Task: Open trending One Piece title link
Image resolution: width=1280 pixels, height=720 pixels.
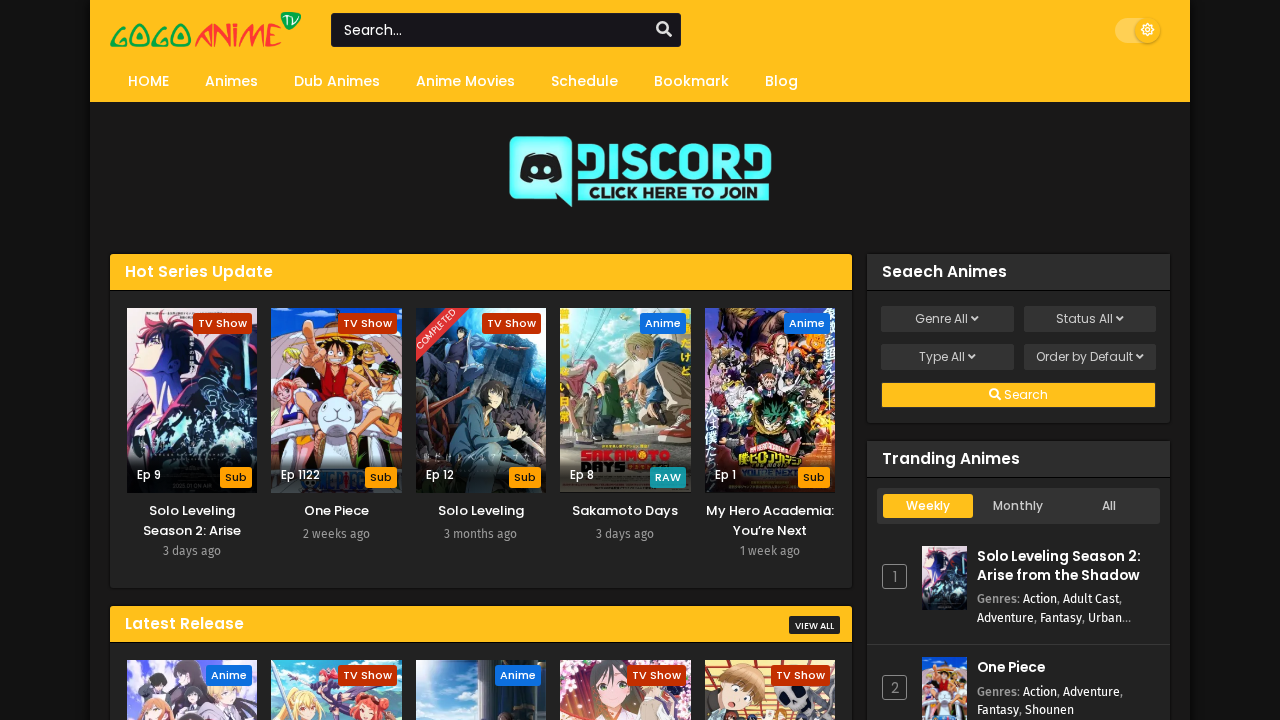Action: tap(1011, 667)
